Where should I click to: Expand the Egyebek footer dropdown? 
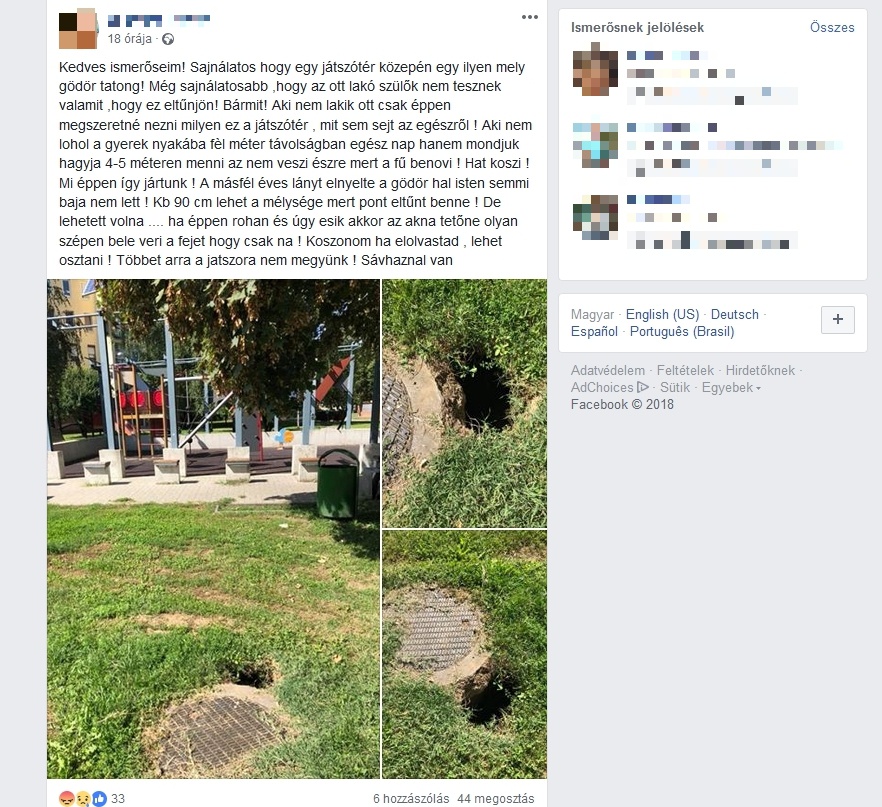(x=731, y=387)
